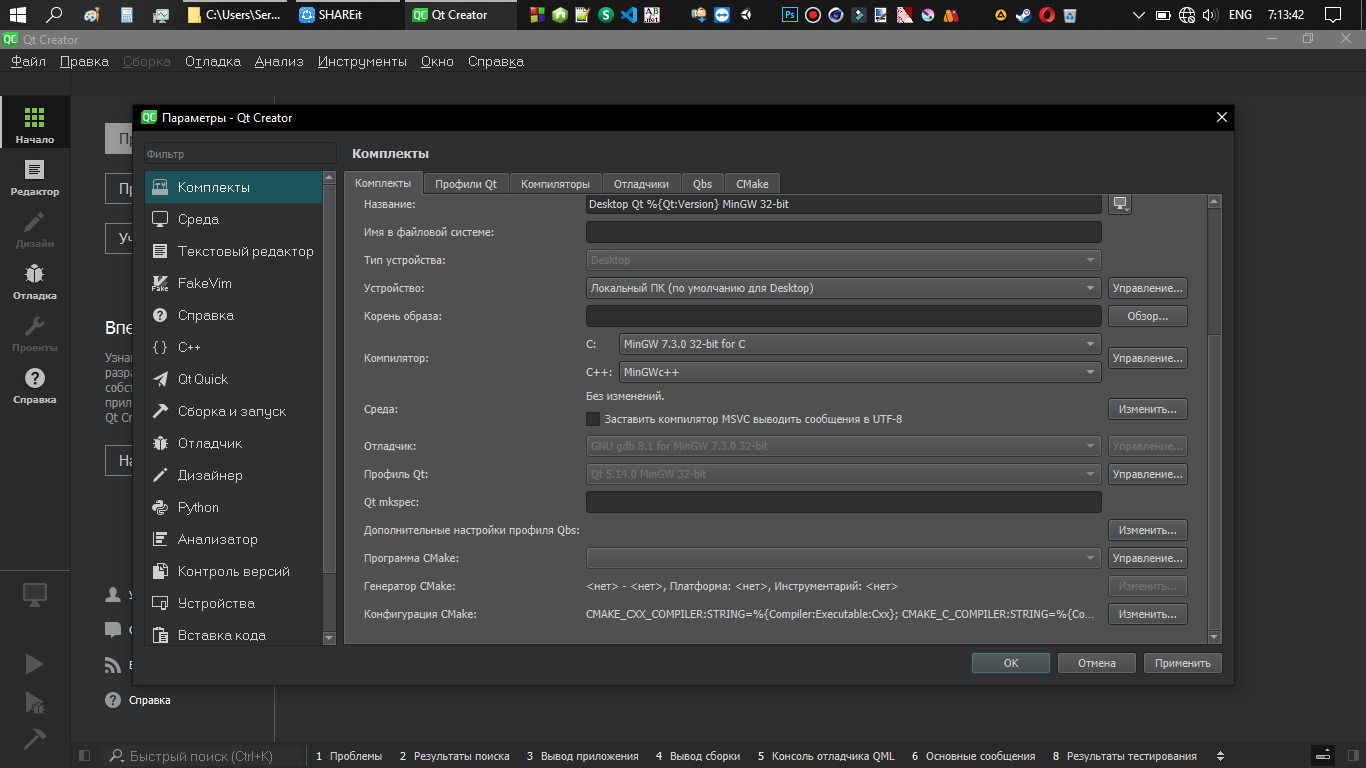Switch to Профили Qt tab

click(466, 184)
